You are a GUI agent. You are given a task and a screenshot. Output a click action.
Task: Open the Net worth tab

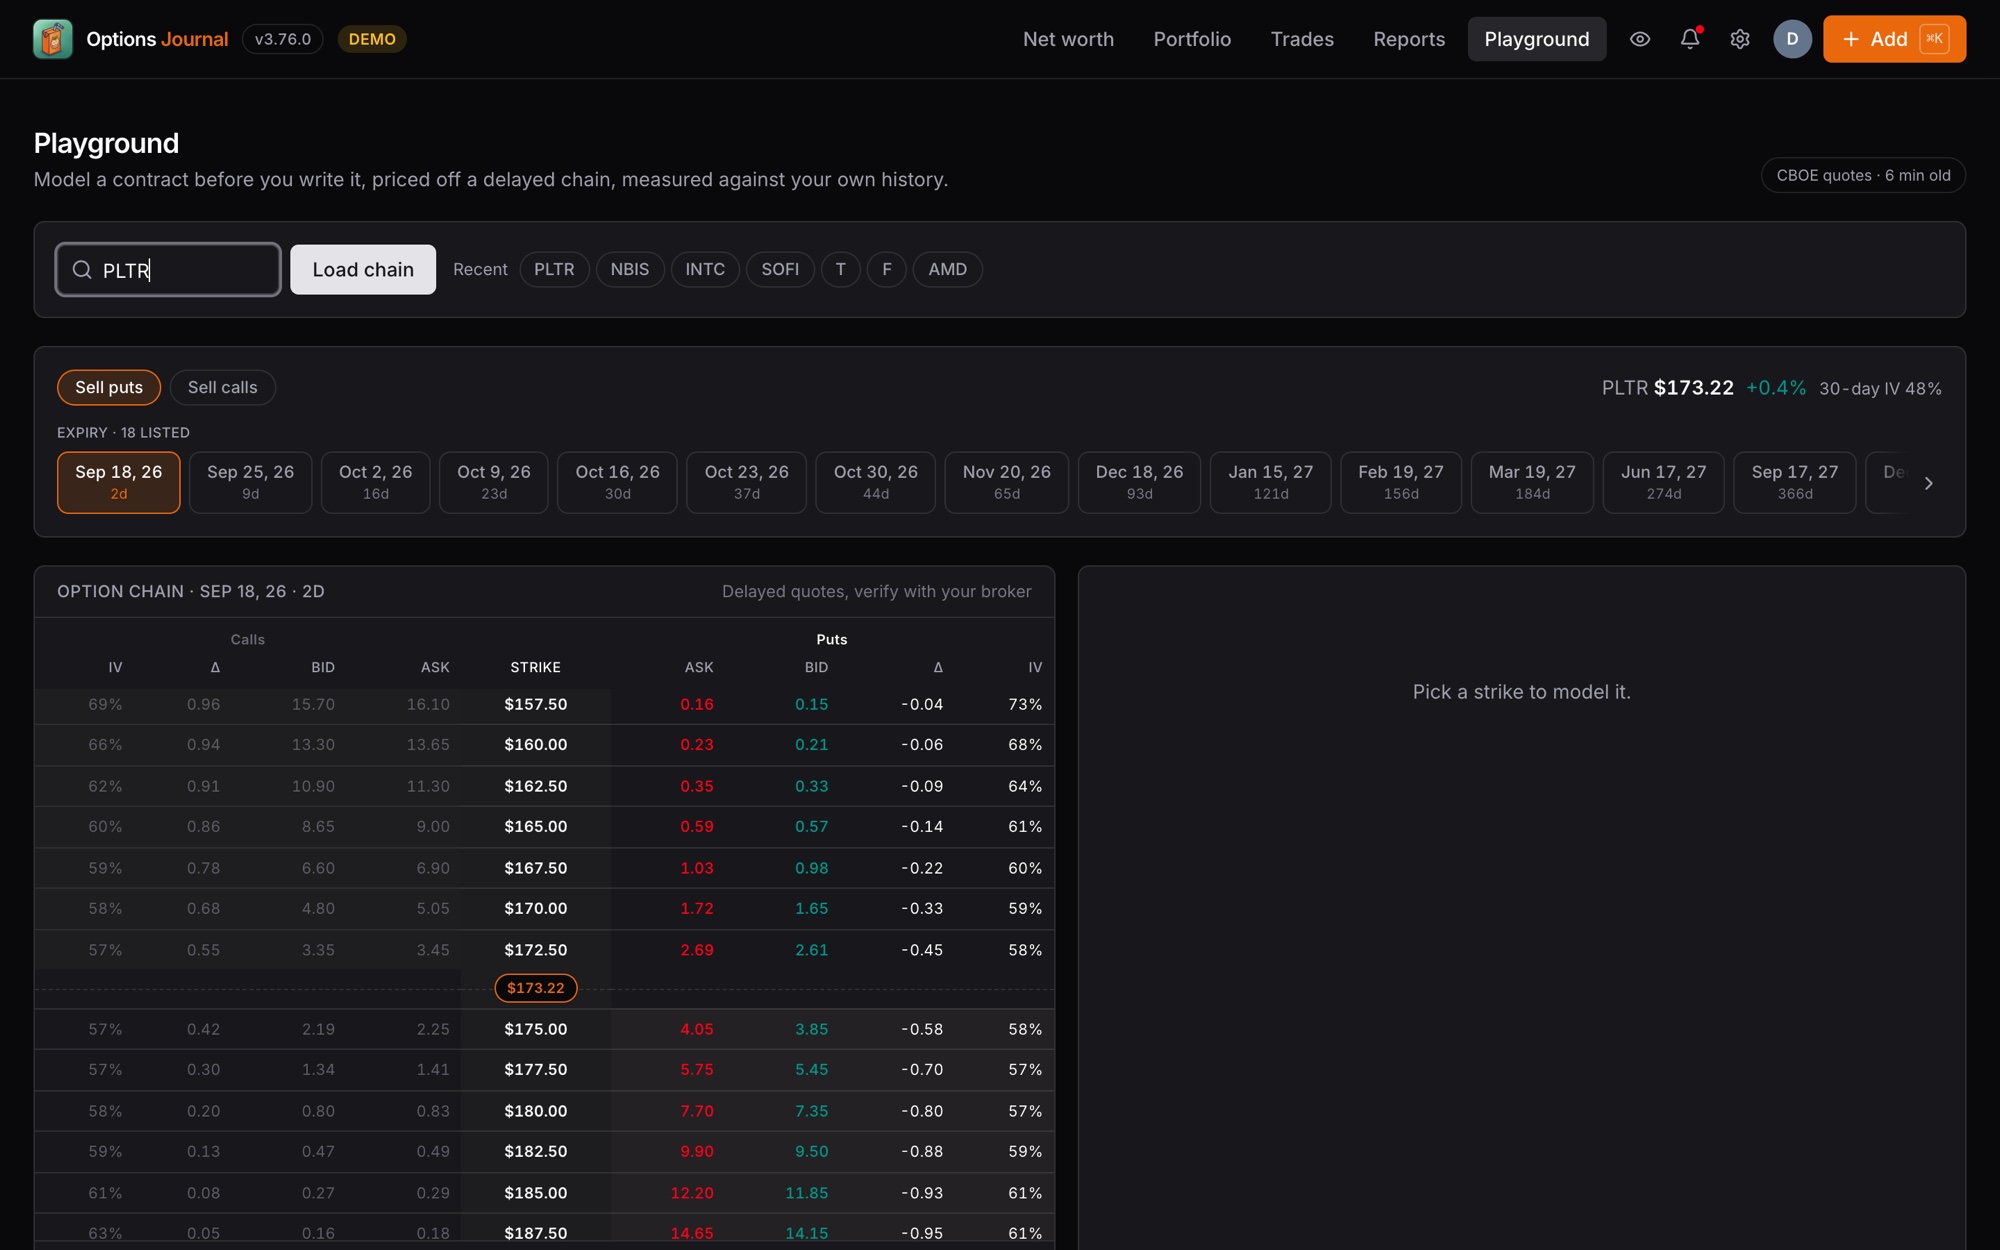click(1068, 39)
